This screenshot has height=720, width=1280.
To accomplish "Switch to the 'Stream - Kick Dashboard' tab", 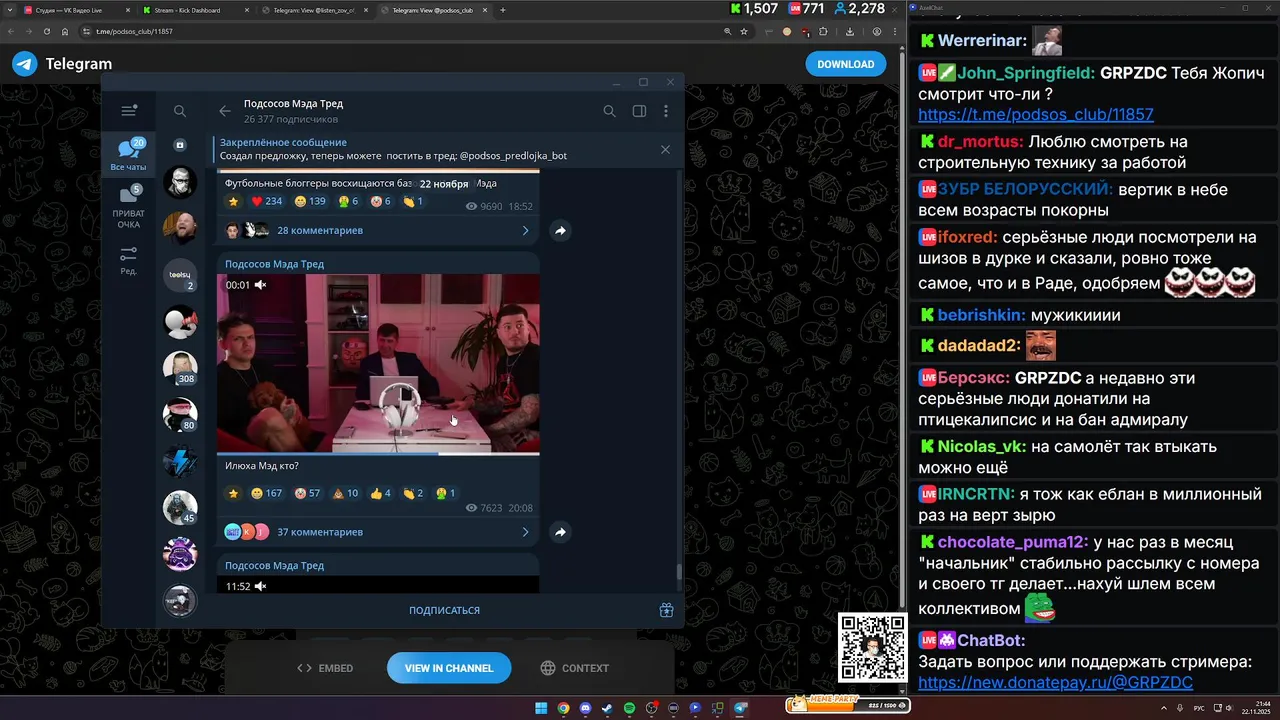I will point(195,10).
